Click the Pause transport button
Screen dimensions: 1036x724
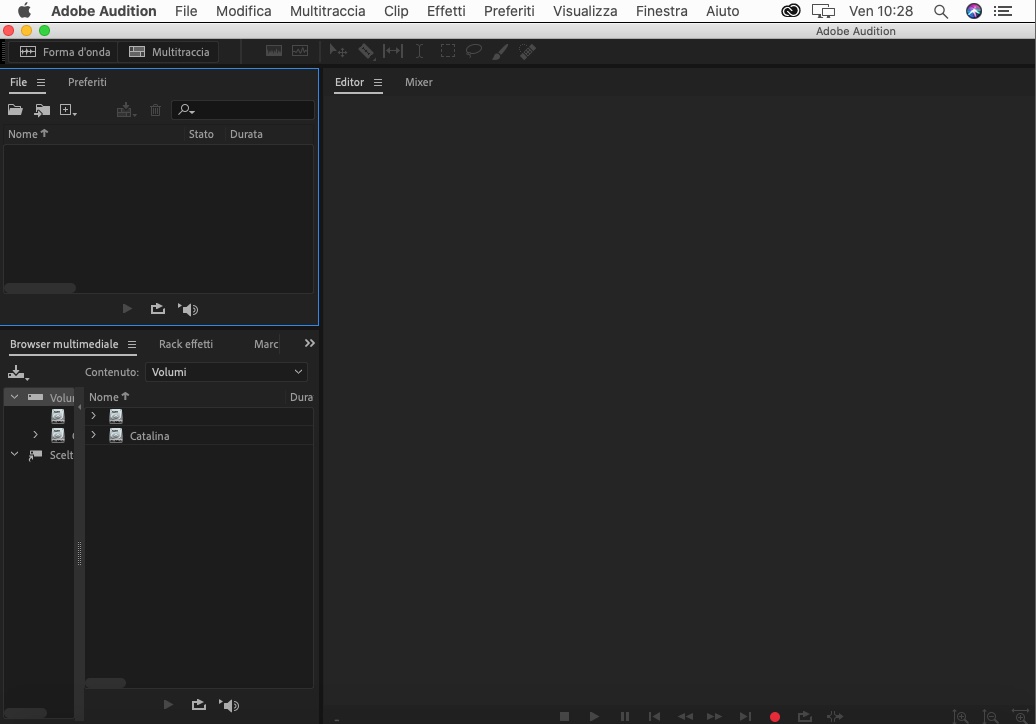[x=624, y=716]
